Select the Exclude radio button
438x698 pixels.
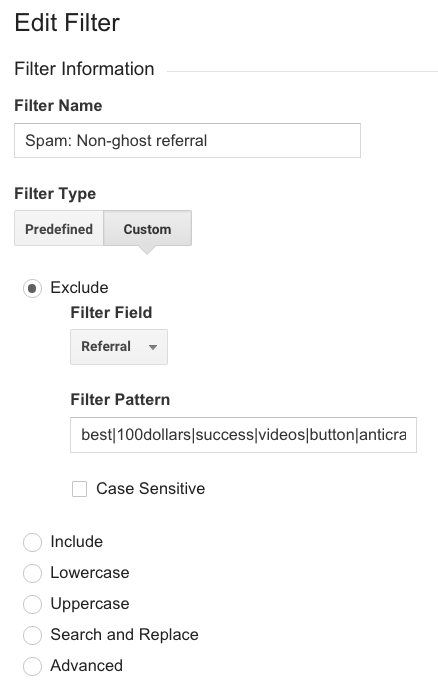[32, 288]
